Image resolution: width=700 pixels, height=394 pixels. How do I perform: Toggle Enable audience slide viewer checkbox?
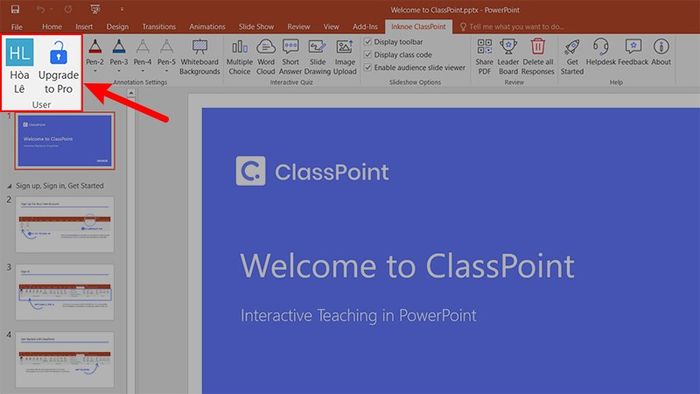click(x=368, y=67)
